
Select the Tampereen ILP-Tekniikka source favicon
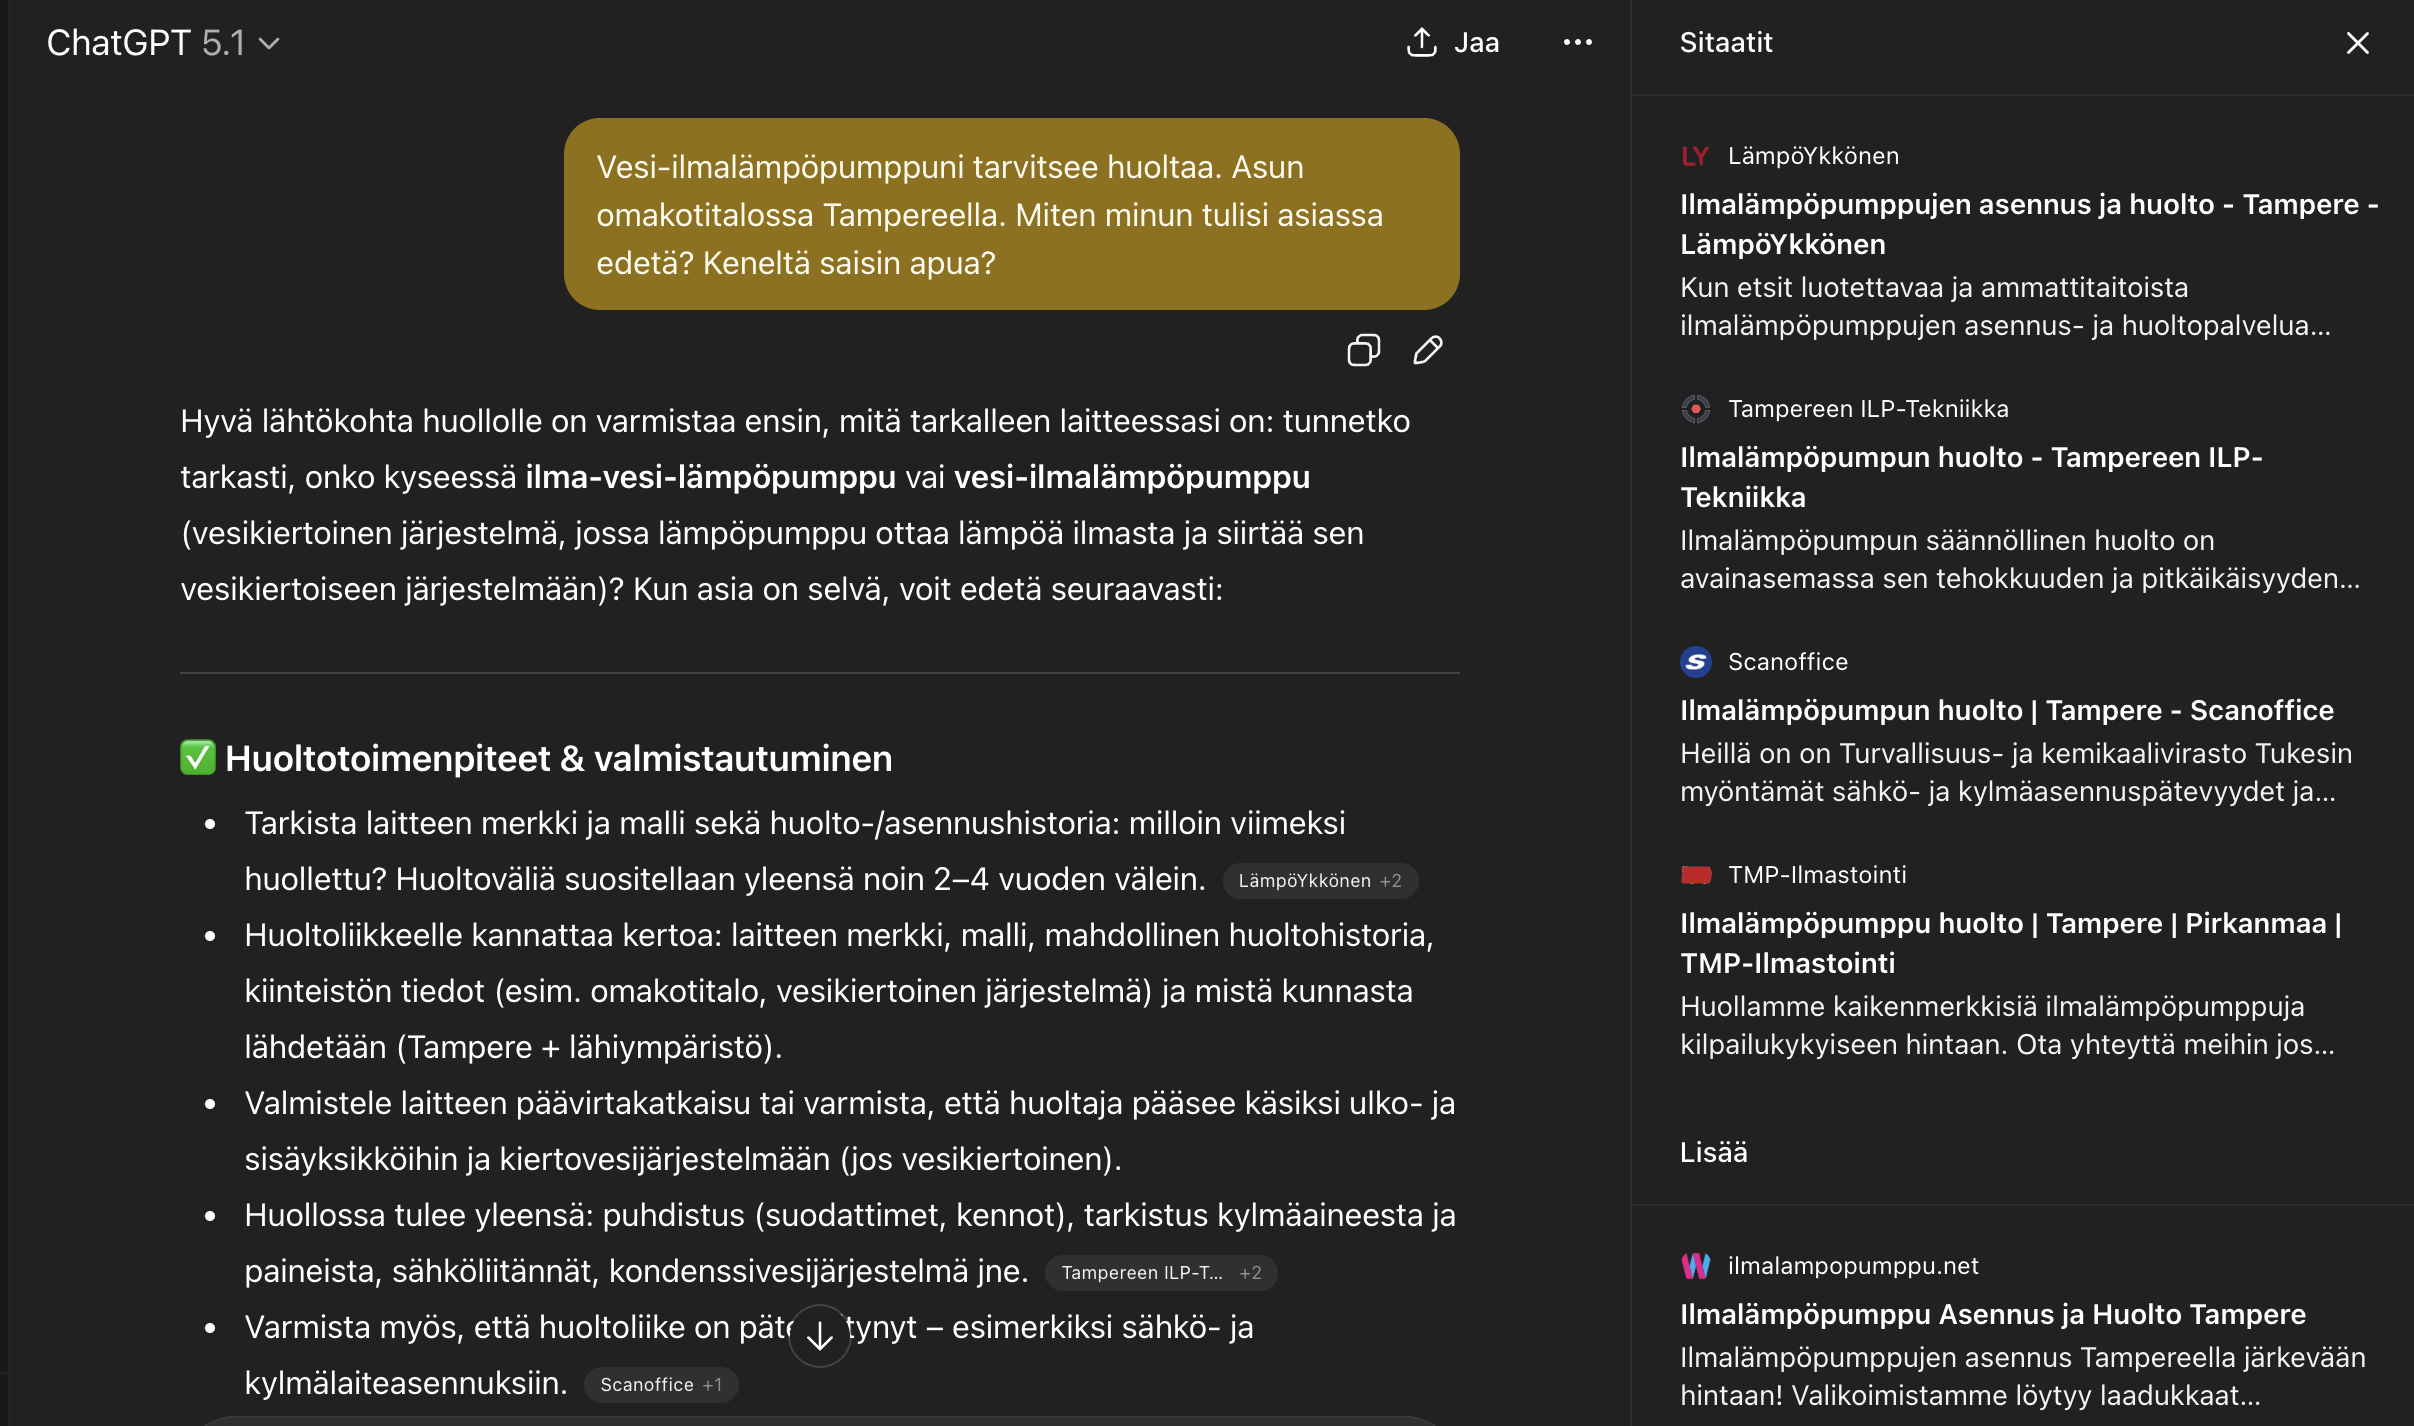[x=1697, y=408]
